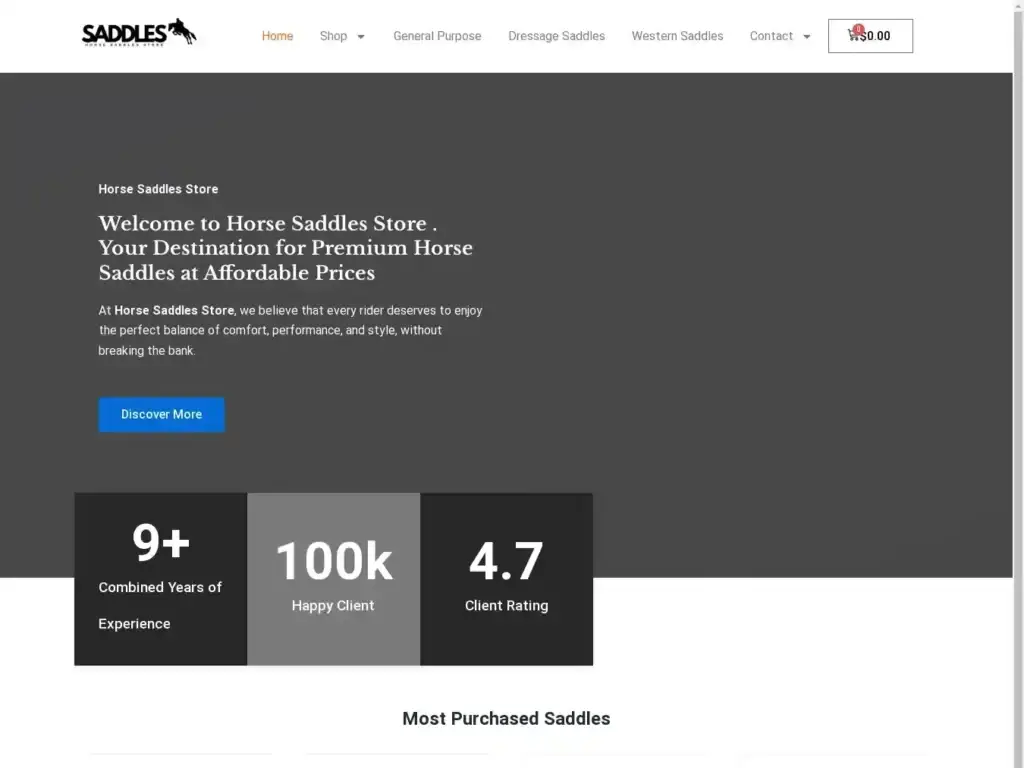1024x768 pixels.
Task: Open the Contact menu item
Action: click(771, 36)
